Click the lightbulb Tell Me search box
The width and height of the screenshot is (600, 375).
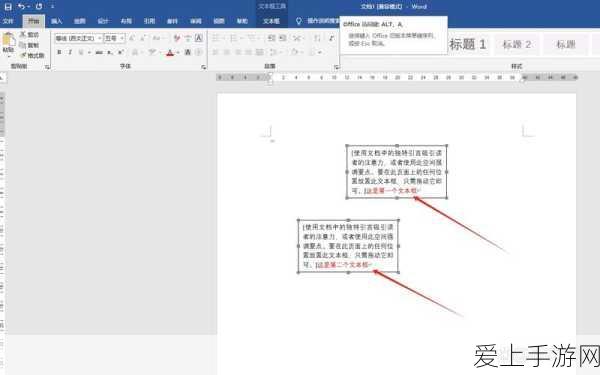pyautogui.click(x=318, y=21)
